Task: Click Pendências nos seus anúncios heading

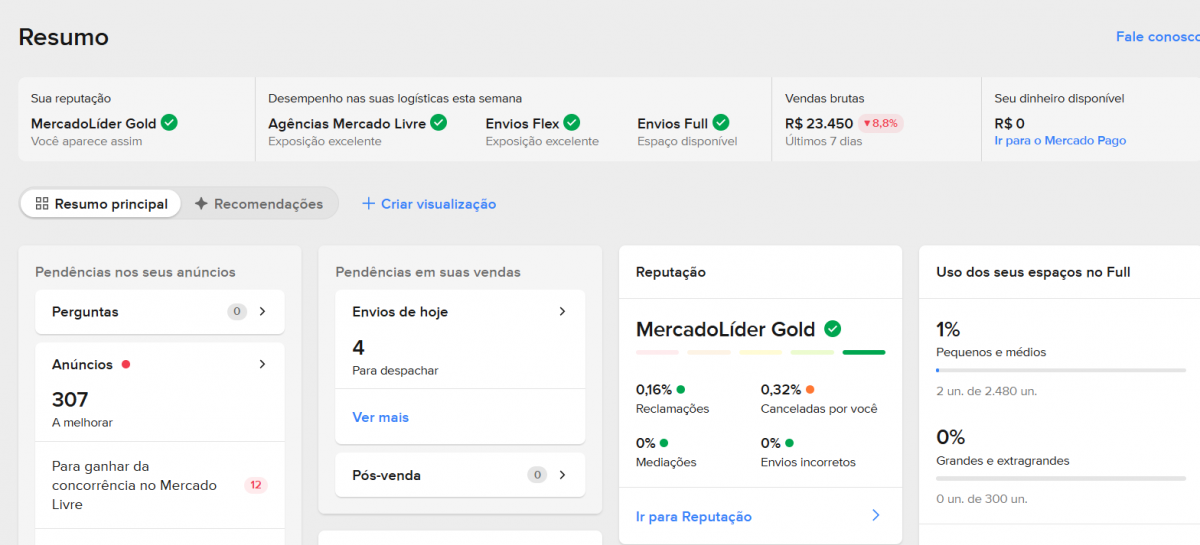Action: (x=135, y=272)
